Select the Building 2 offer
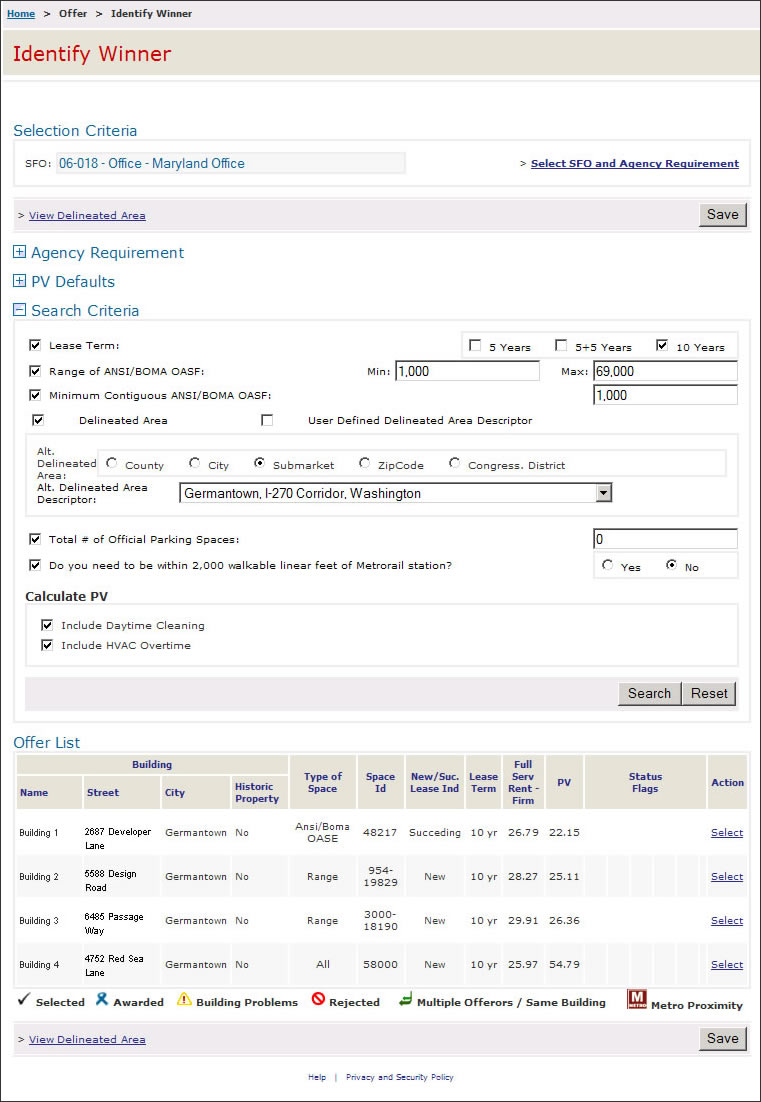The width and height of the screenshot is (761, 1102). 727,876
